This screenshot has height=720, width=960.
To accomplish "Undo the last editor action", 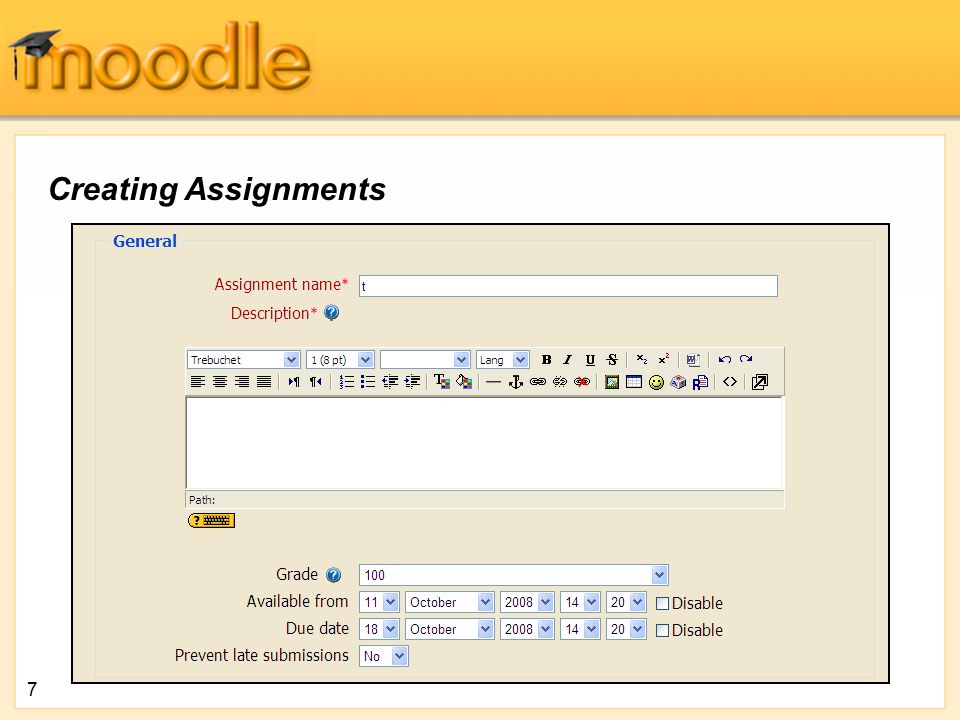I will click(724, 360).
